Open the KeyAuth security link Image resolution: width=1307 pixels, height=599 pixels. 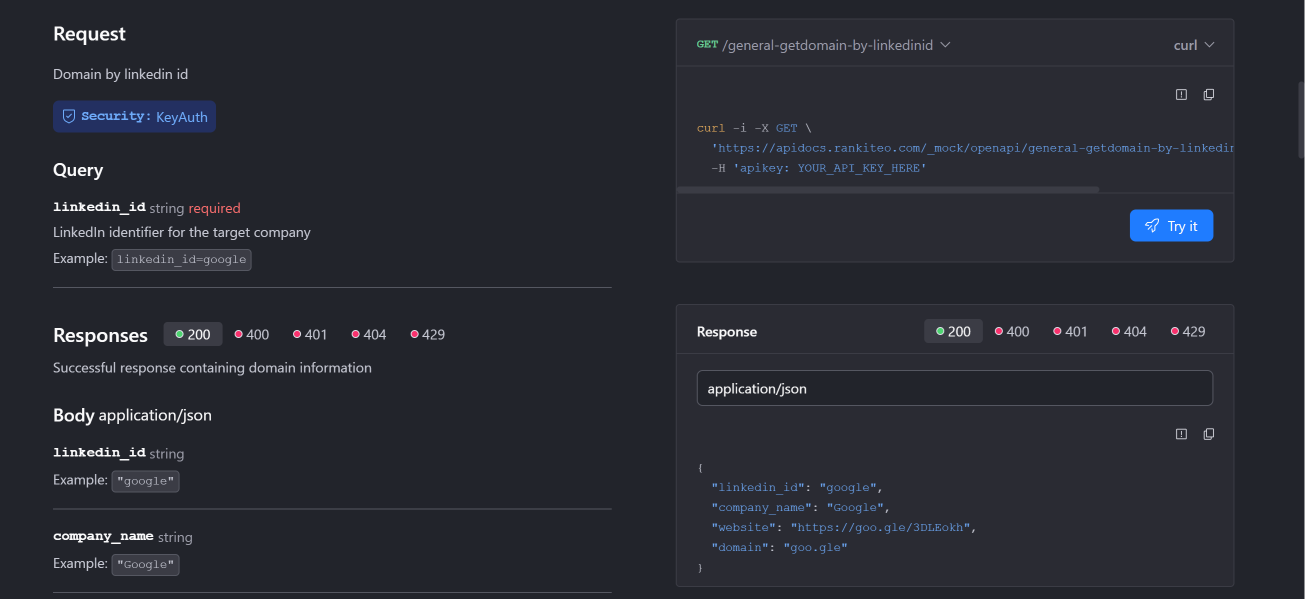[x=181, y=117]
